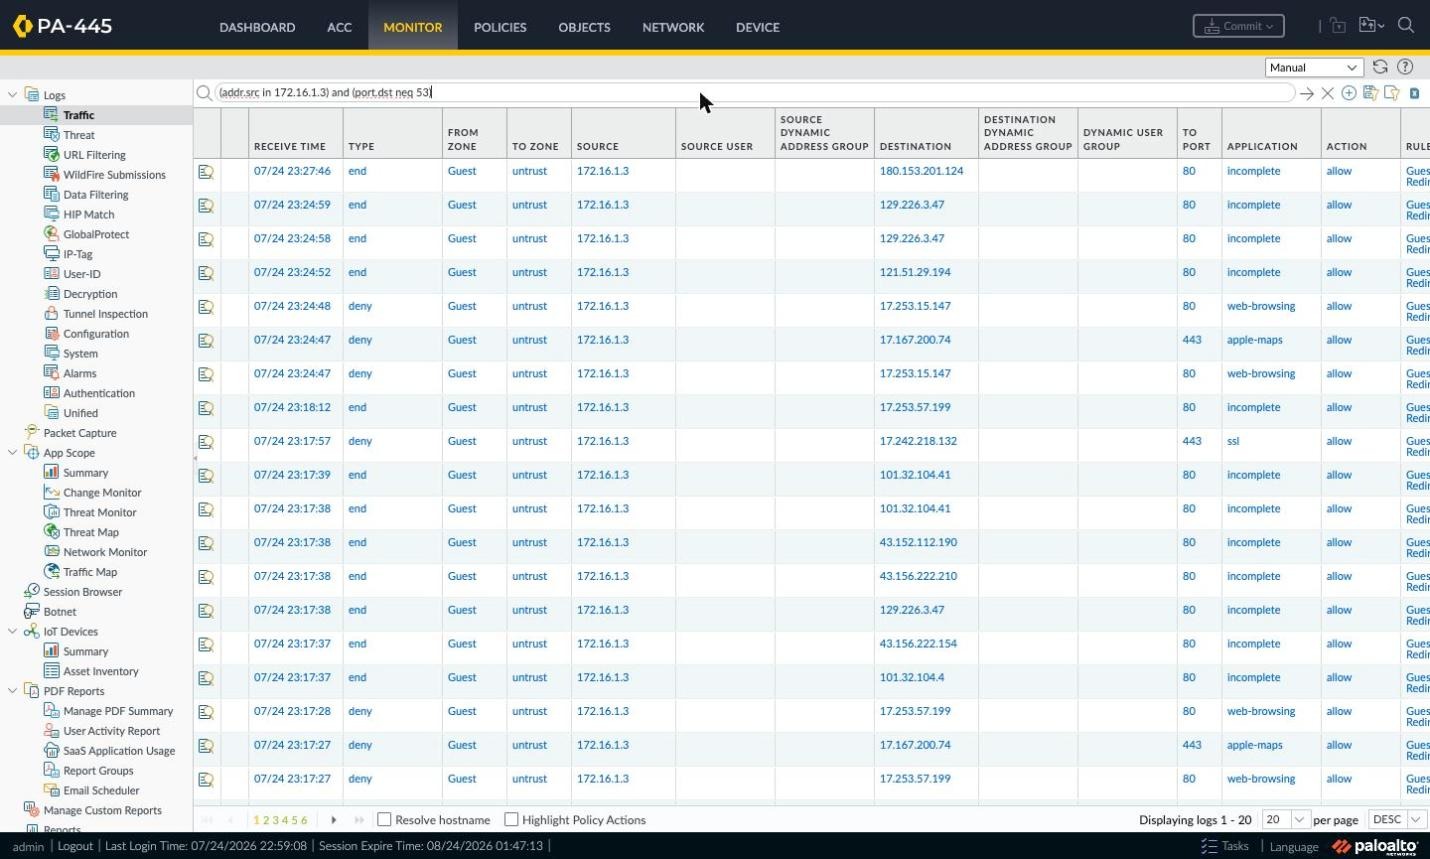Click the destination 121.51.29.194
Viewport: 1430px width, 859px height.
[x=915, y=272]
